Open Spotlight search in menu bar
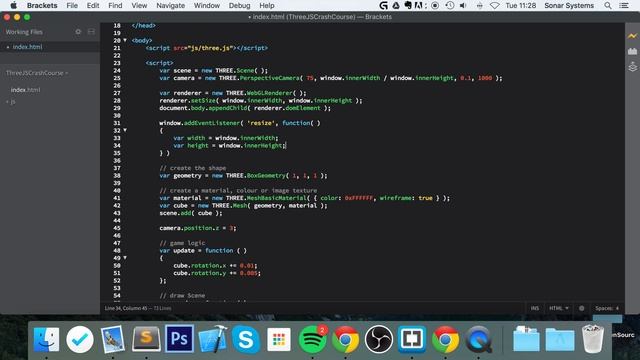This screenshot has height=360, width=640. click(x=608, y=6)
